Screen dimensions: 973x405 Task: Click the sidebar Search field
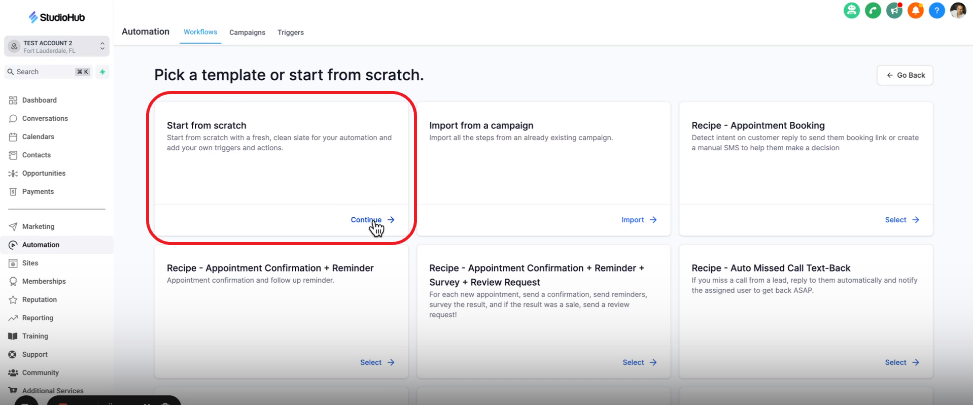point(48,72)
